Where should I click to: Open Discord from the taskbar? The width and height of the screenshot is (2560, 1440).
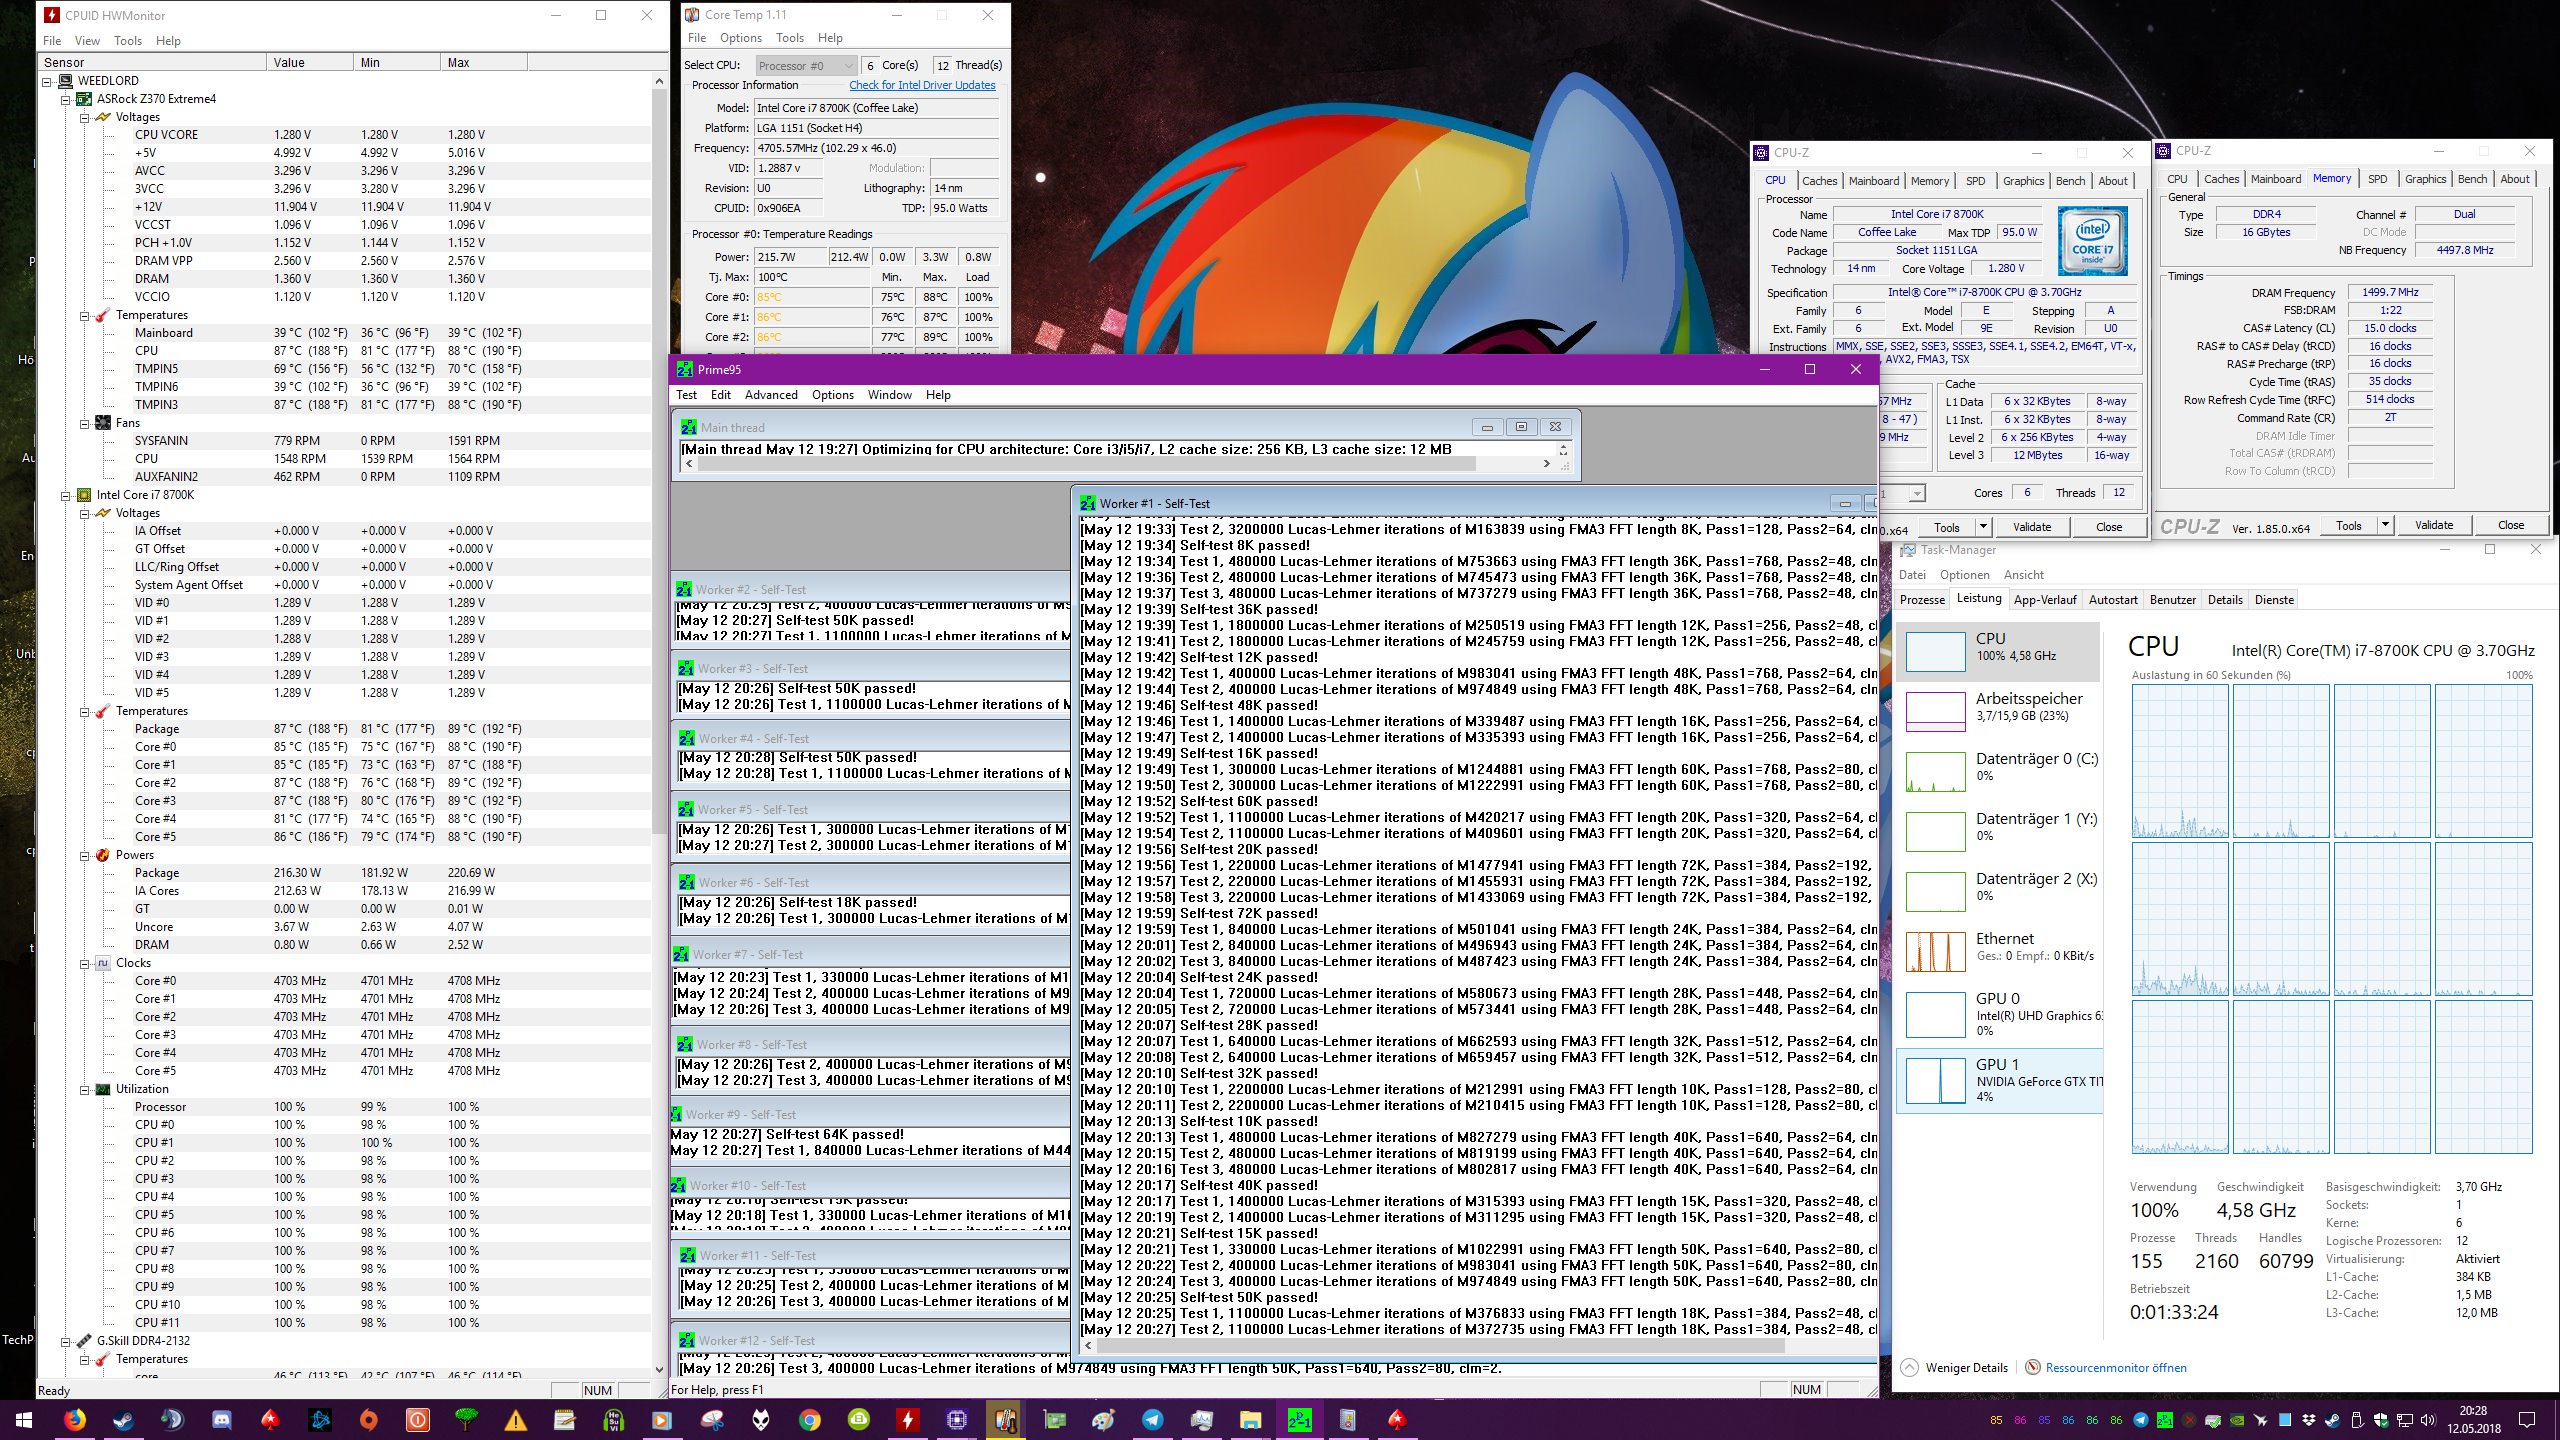click(222, 1419)
